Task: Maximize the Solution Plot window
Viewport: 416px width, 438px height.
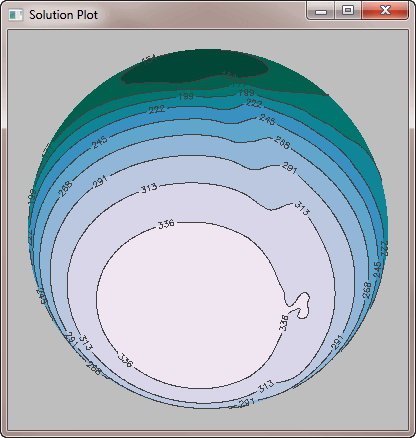Action: [x=348, y=11]
